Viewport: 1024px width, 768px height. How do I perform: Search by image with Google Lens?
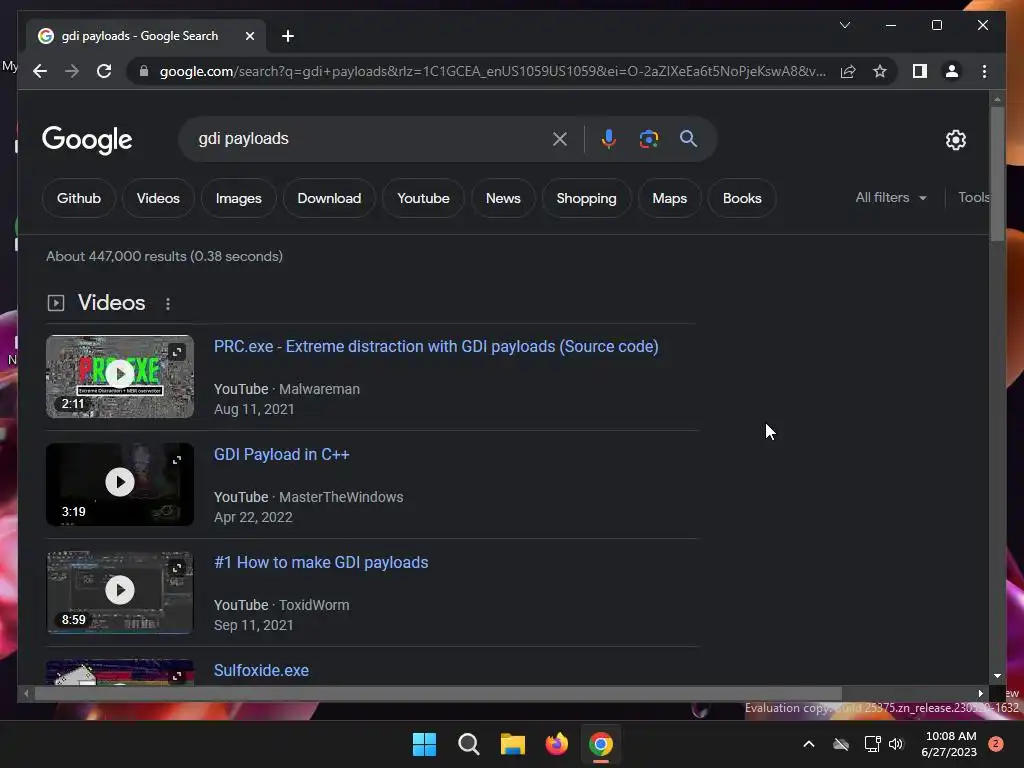[648, 138]
